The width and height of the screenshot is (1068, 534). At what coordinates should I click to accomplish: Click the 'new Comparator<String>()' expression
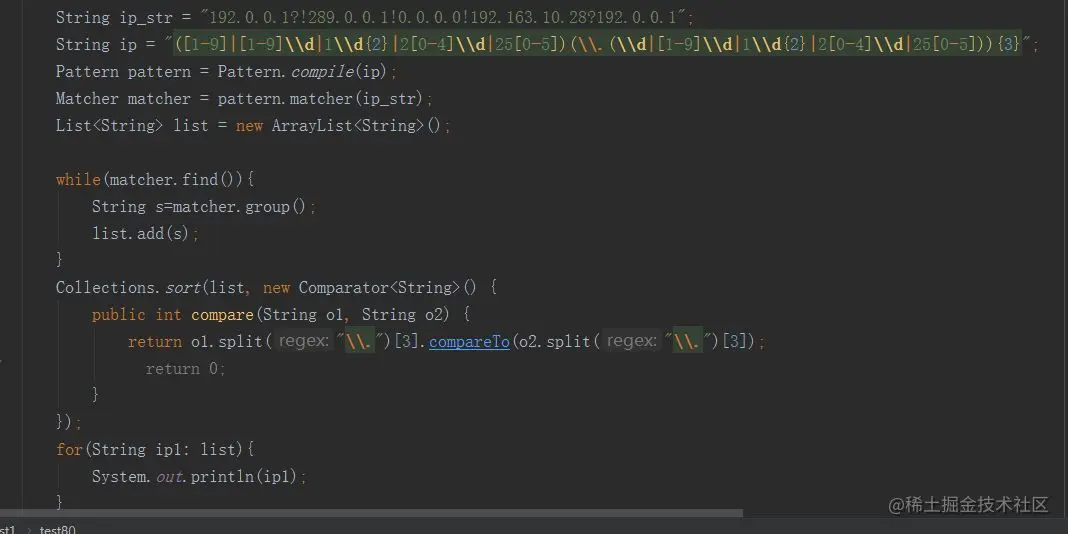[371, 287]
